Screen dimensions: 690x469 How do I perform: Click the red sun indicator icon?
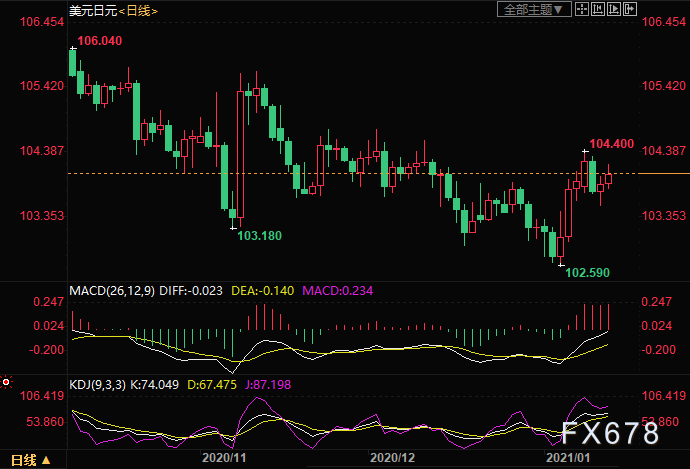[x=6, y=382]
